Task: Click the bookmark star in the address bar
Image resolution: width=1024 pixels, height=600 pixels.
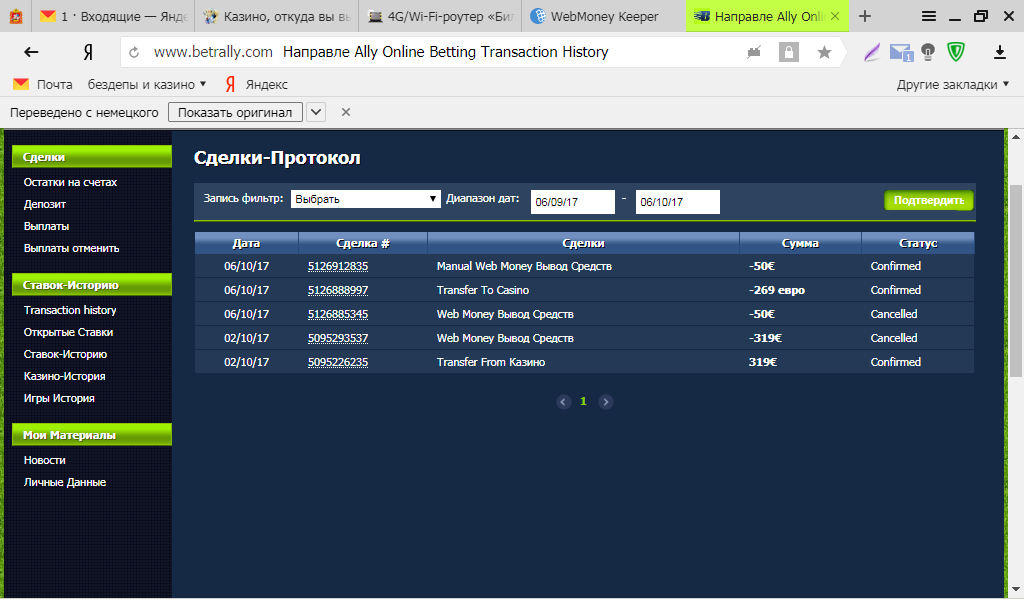Action: (x=824, y=52)
